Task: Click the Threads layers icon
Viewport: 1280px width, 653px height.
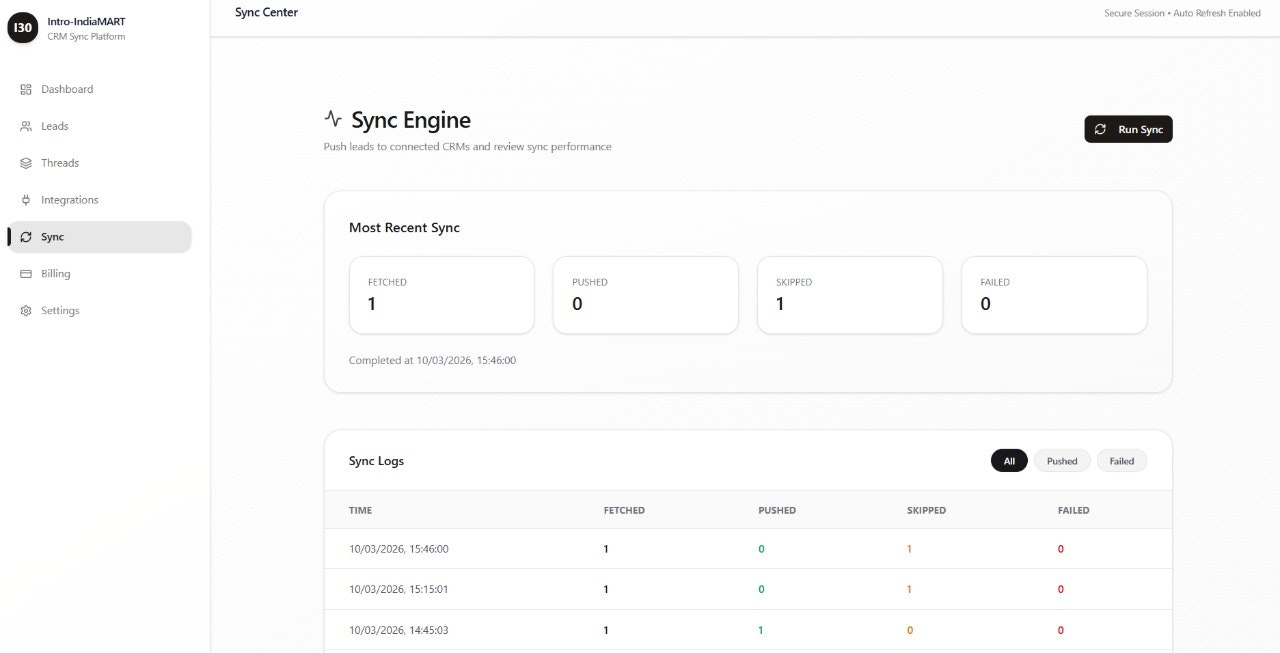Action: click(x=26, y=163)
